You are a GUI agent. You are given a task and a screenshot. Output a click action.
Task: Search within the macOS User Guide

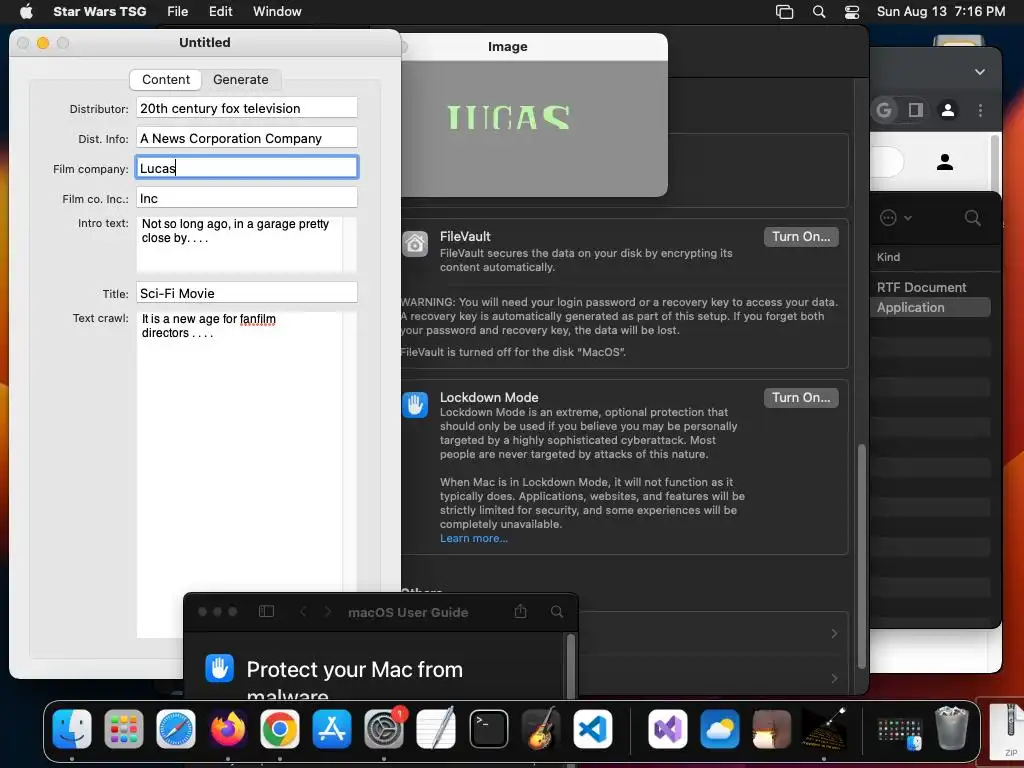556,611
